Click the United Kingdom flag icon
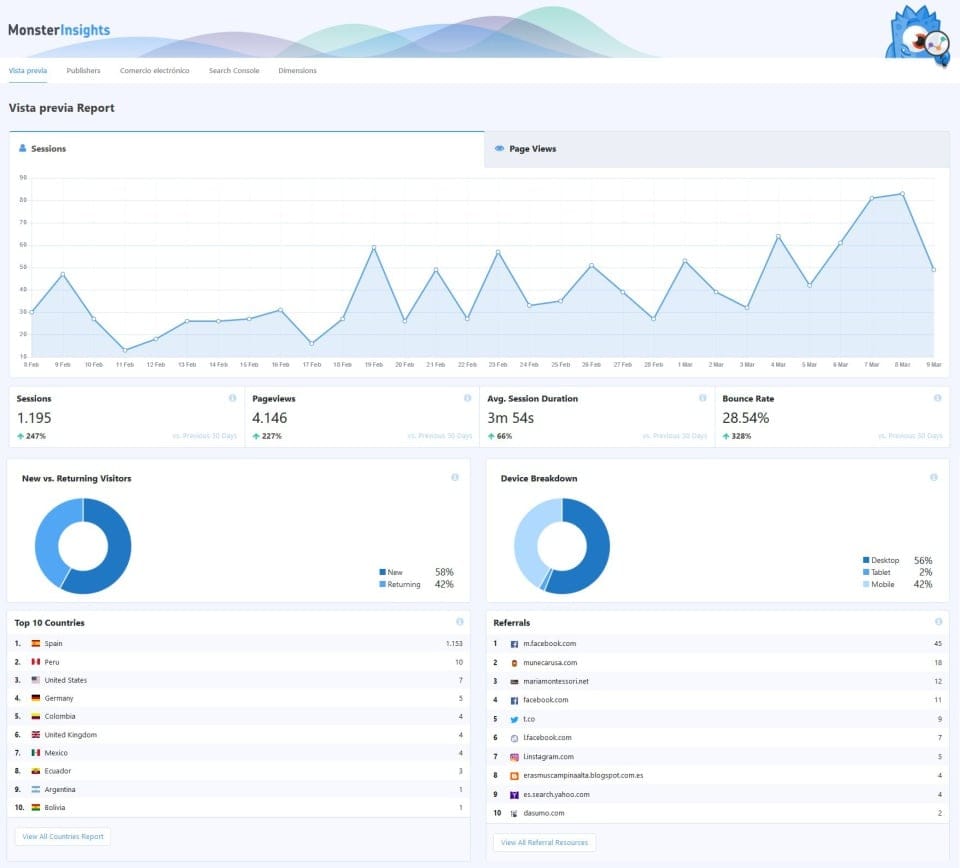The height and width of the screenshot is (868, 960). 36,735
